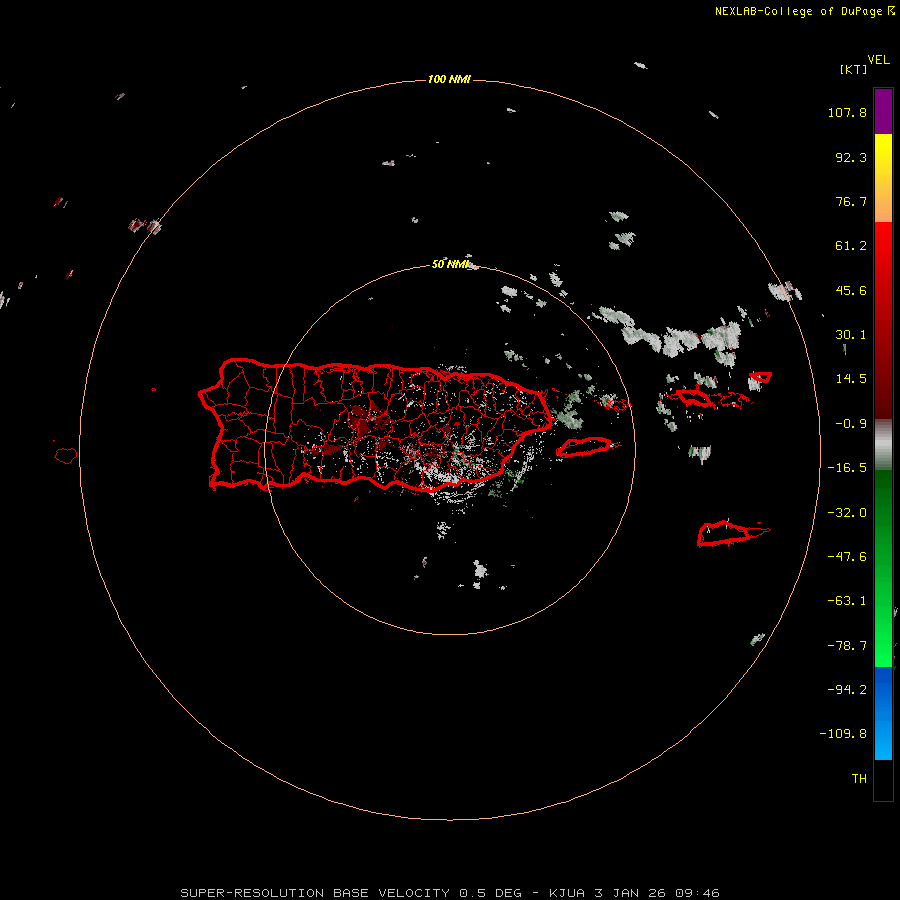Viewport: 900px width, 900px height.
Task: Click the -0.9 scale value
Action: [x=851, y=424]
